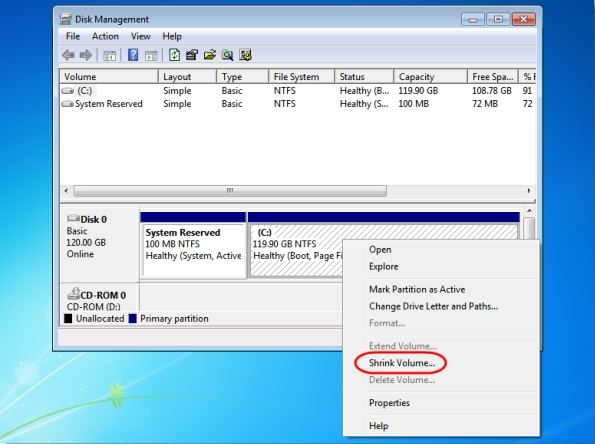
Task: Click the Refresh toolbar icon
Action: click(x=174, y=55)
